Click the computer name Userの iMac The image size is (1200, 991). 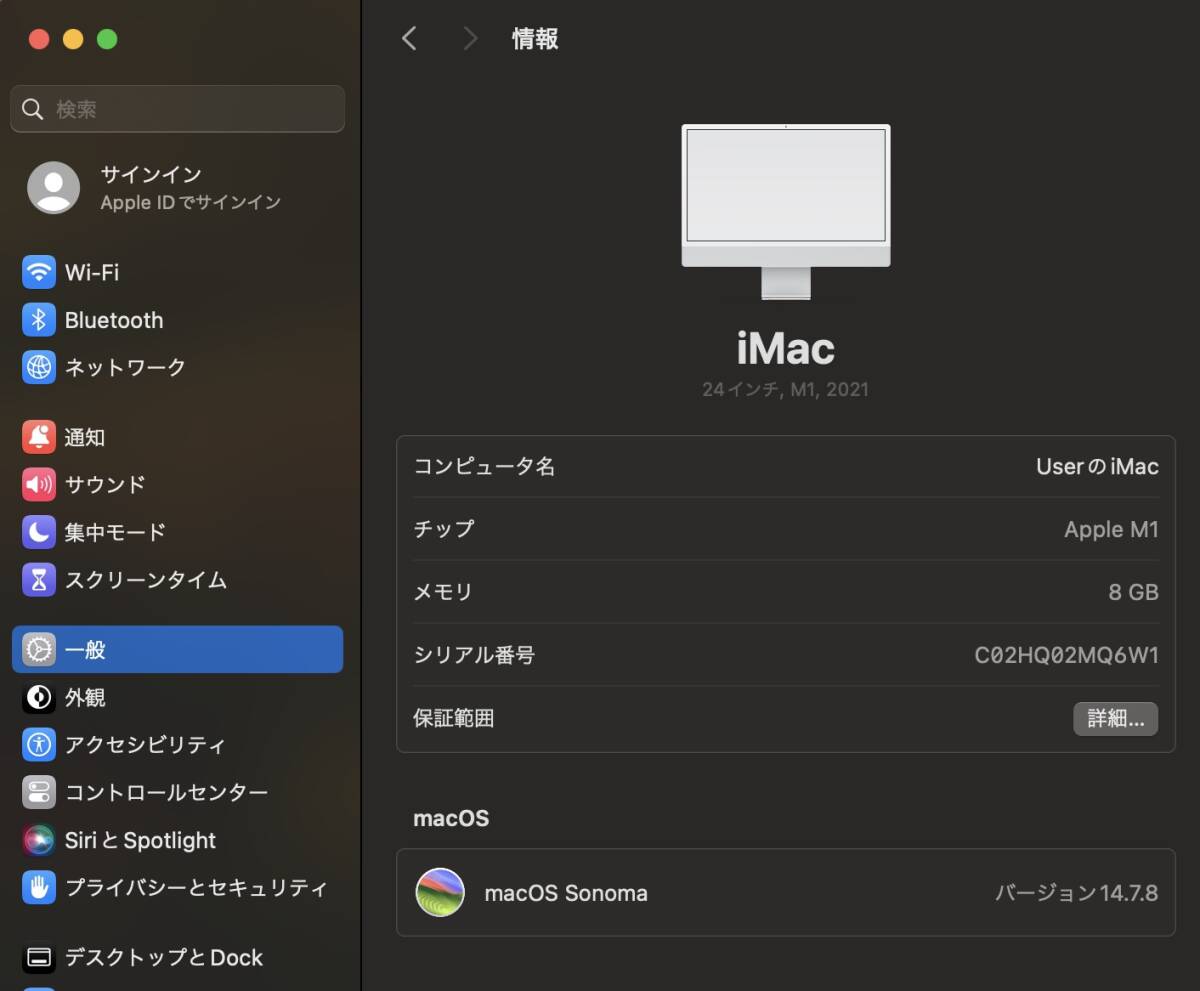tap(1096, 467)
